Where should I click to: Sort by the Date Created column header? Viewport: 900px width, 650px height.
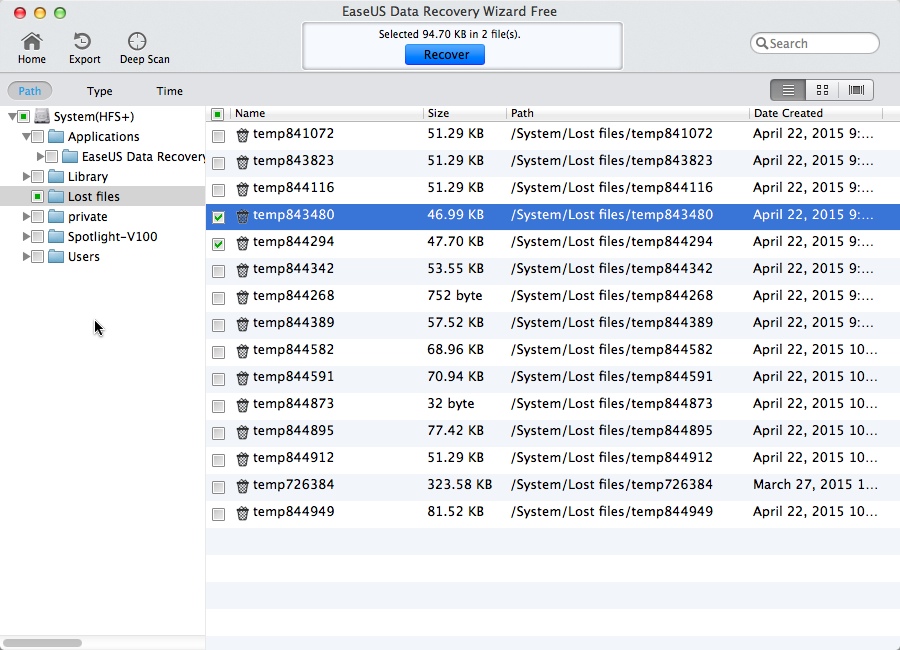(815, 113)
